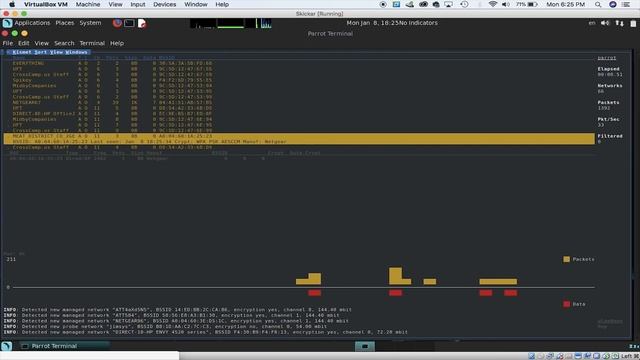Open the Kismet menu in the ncurses bar

pos(22,52)
